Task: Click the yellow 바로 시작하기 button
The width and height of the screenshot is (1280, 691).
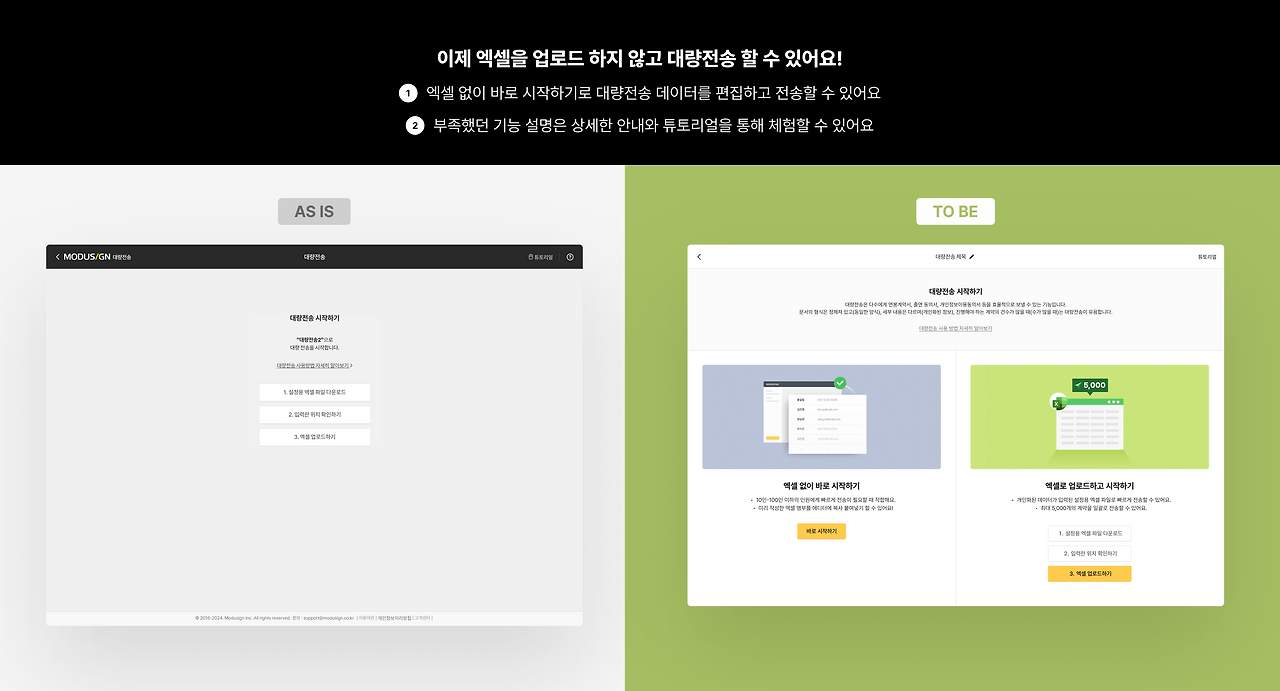Action: click(821, 531)
